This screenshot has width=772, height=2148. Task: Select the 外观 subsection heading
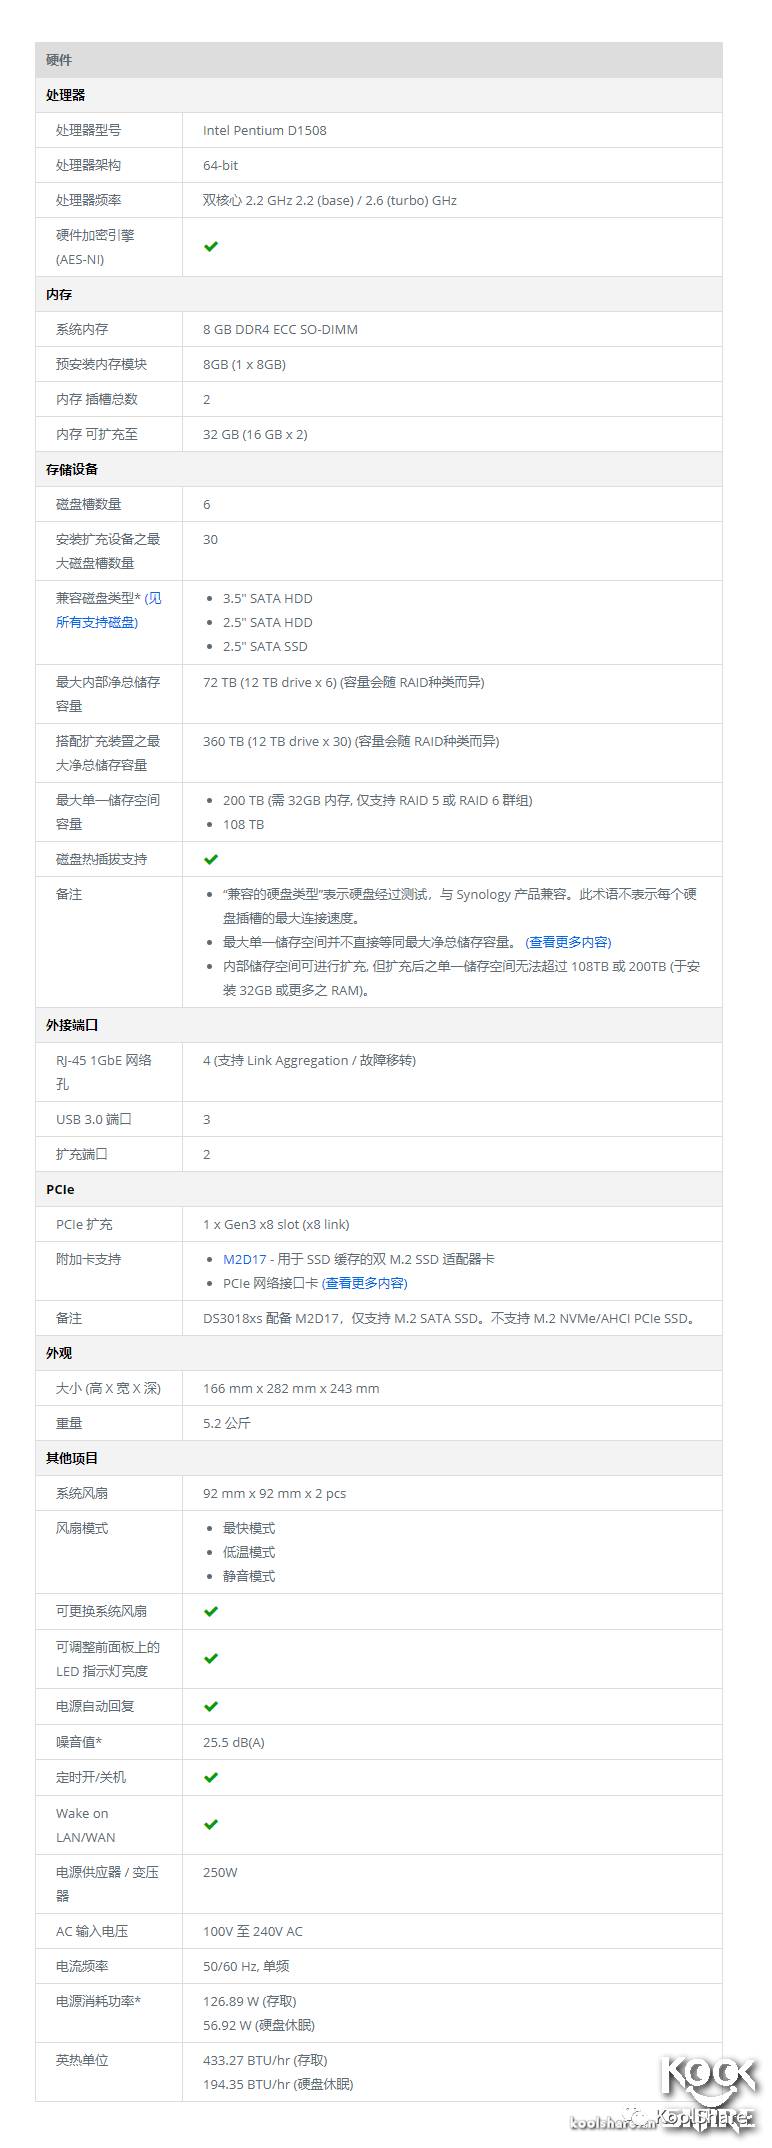379,1353
